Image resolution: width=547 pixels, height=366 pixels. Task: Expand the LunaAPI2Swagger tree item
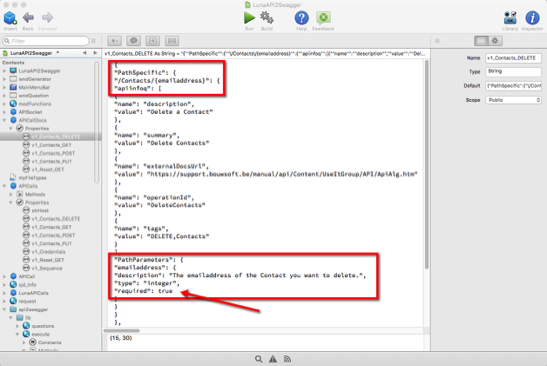click(5, 71)
